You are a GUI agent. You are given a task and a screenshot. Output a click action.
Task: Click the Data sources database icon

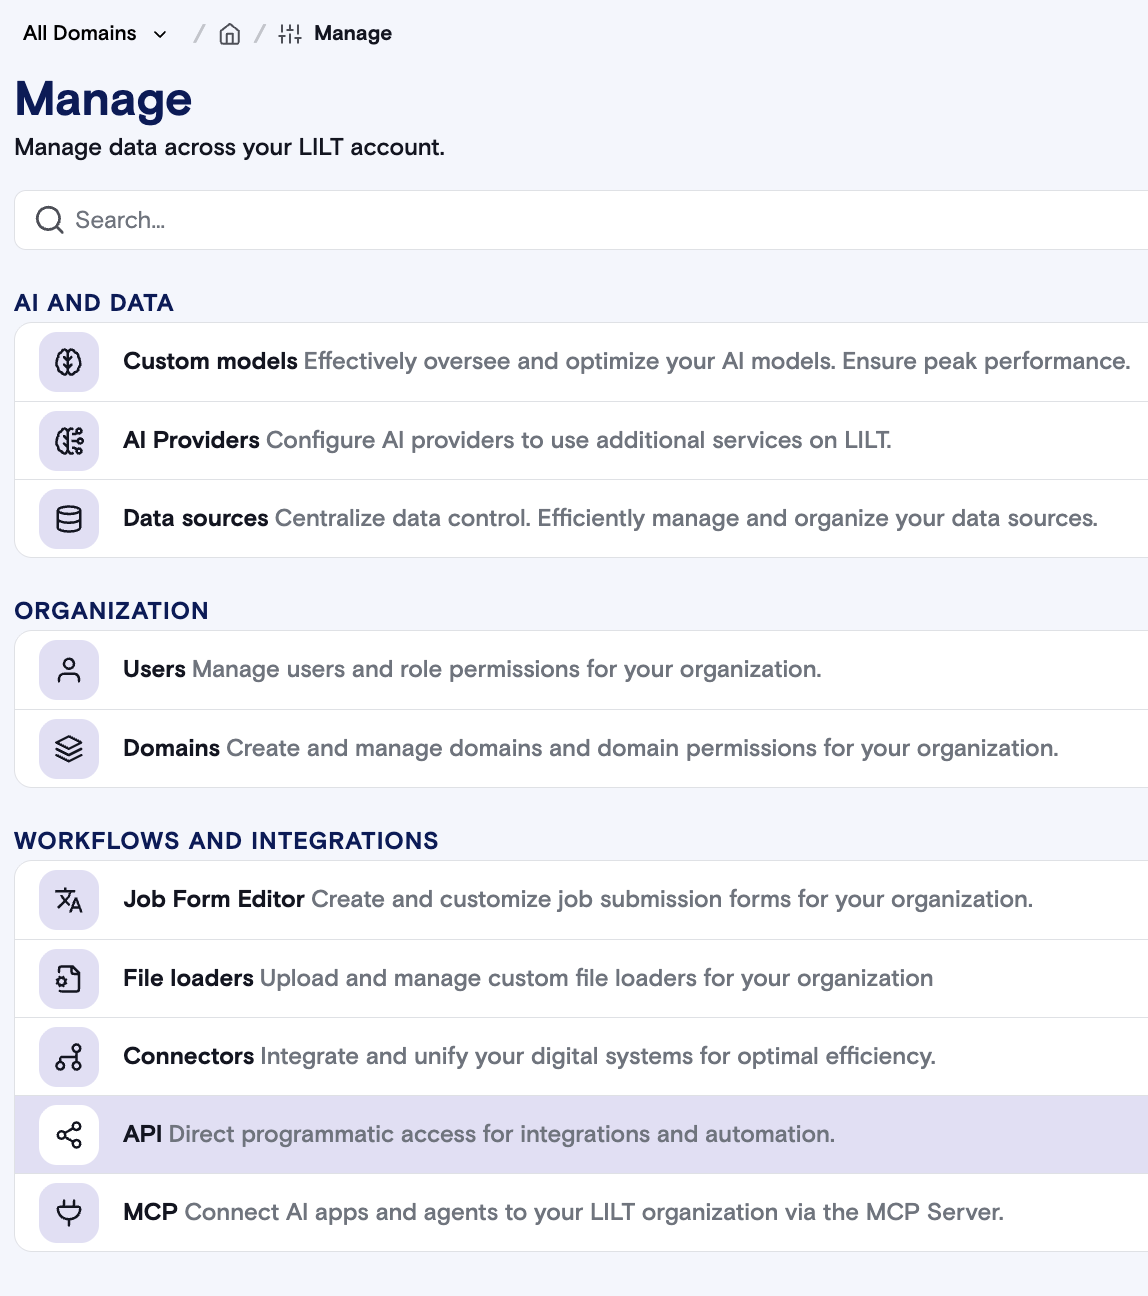click(x=69, y=519)
